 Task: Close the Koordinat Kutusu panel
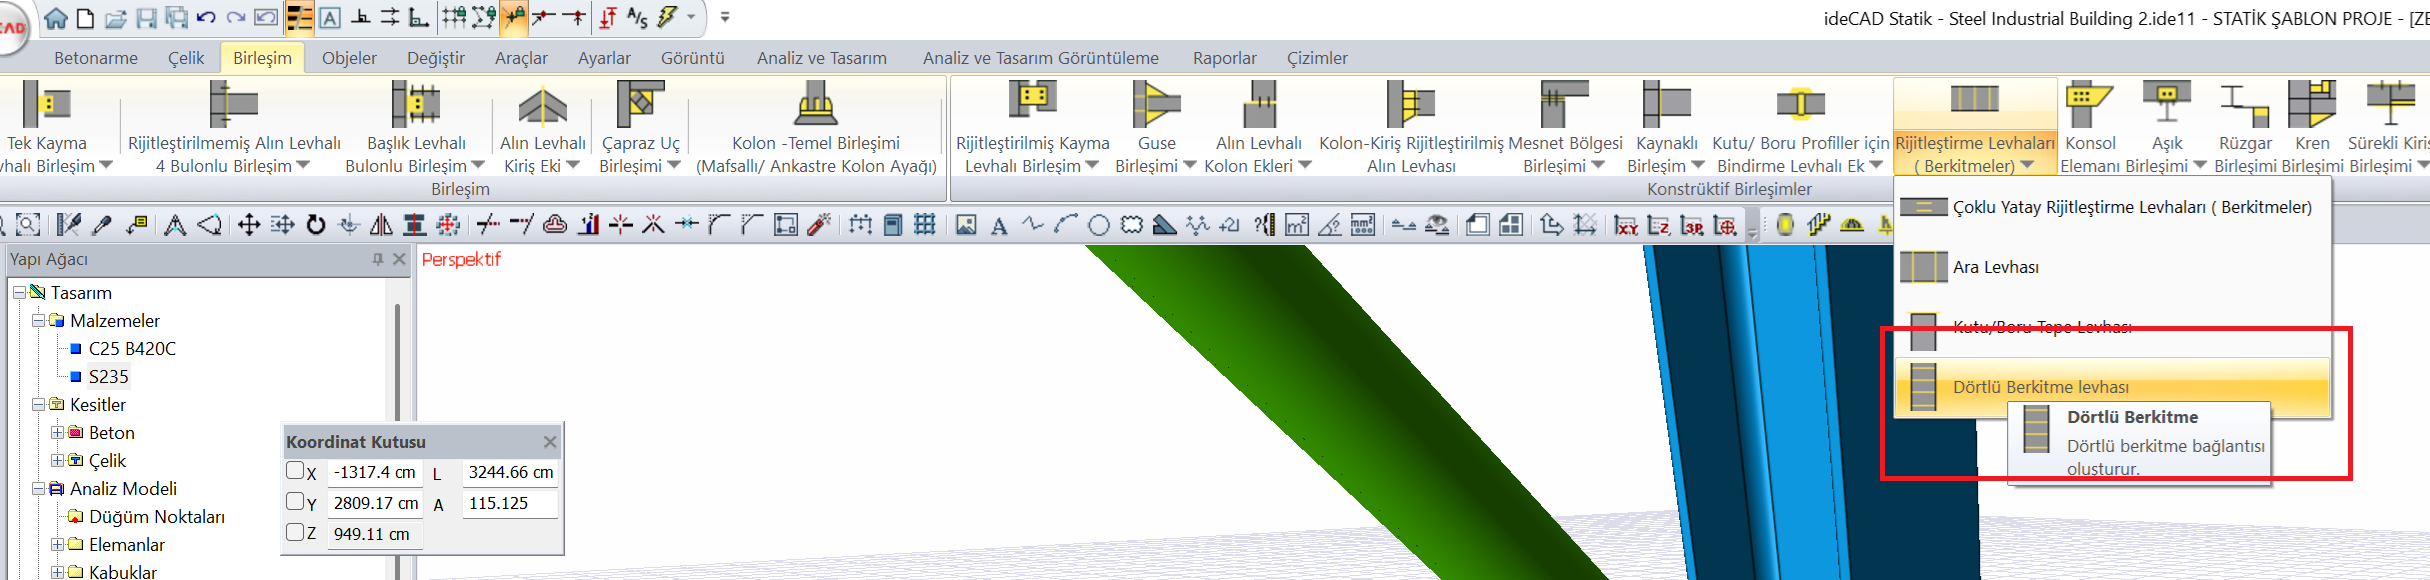tap(550, 441)
